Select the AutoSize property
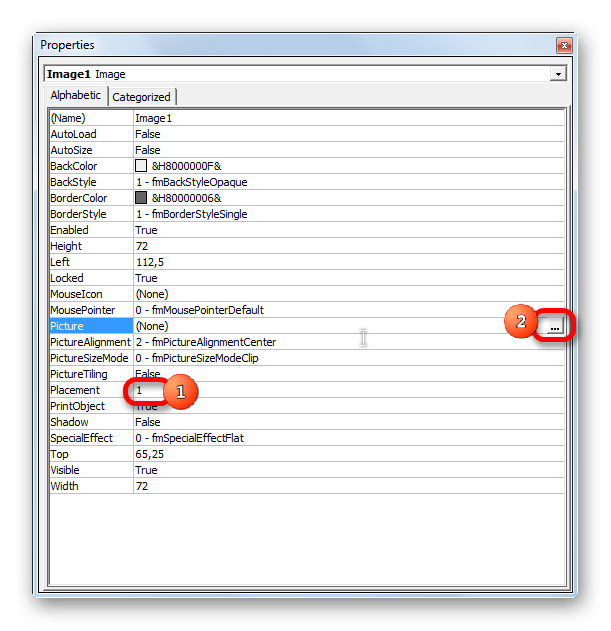 point(91,150)
